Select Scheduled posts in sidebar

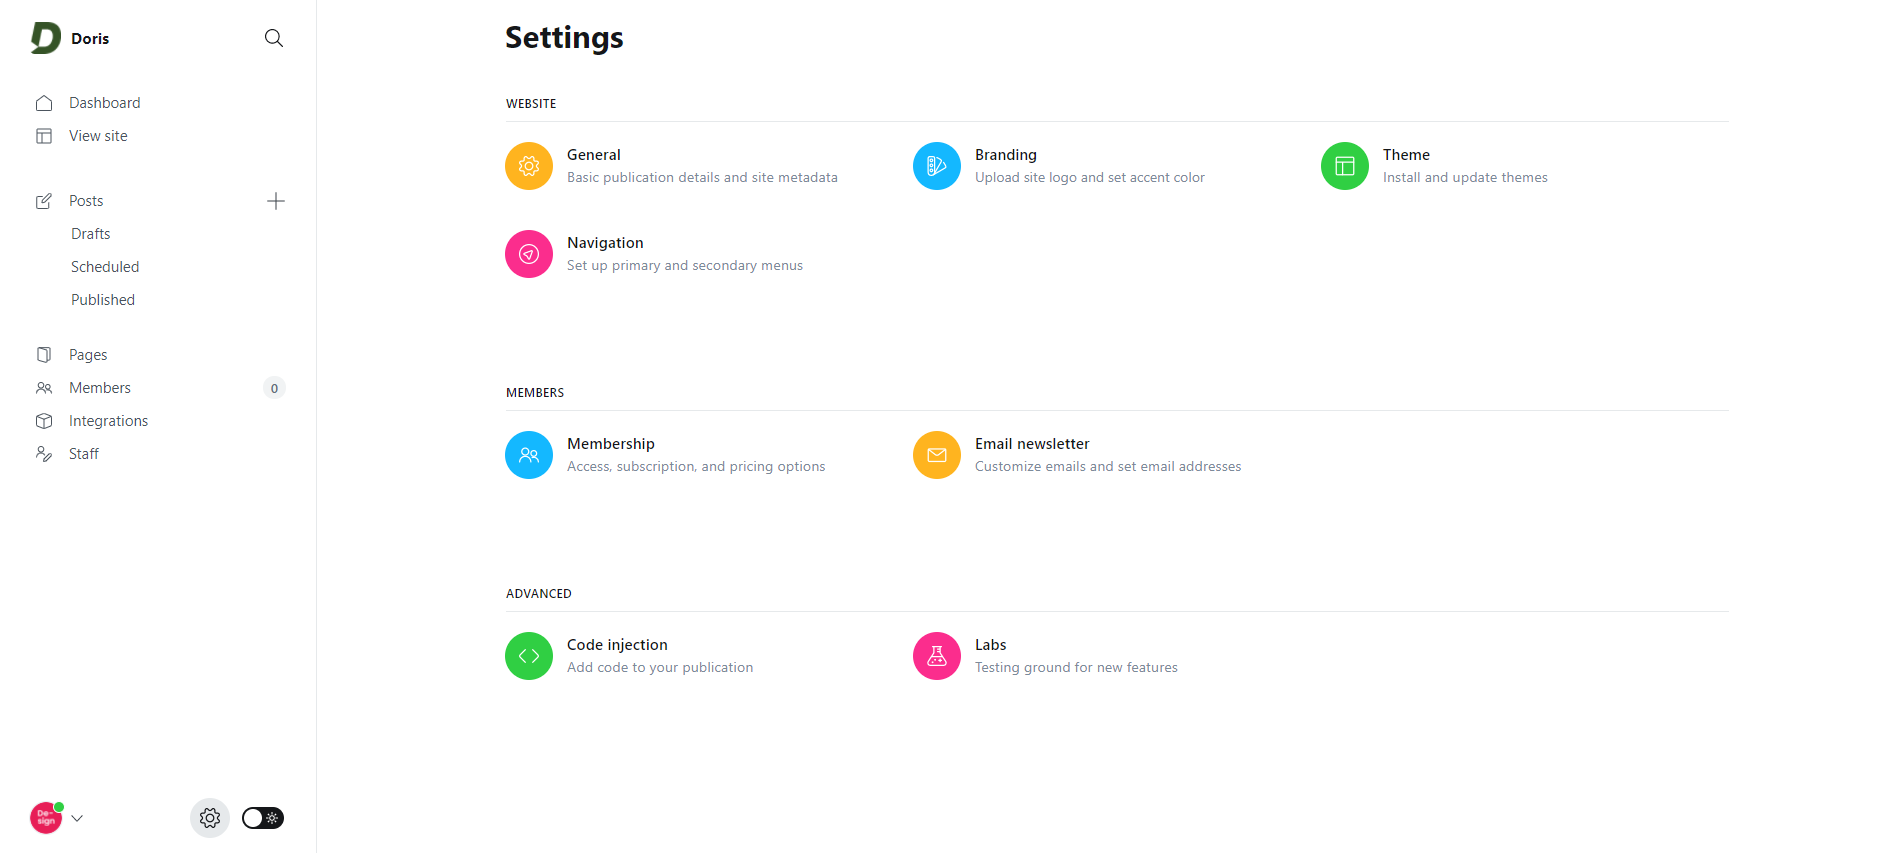click(105, 267)
